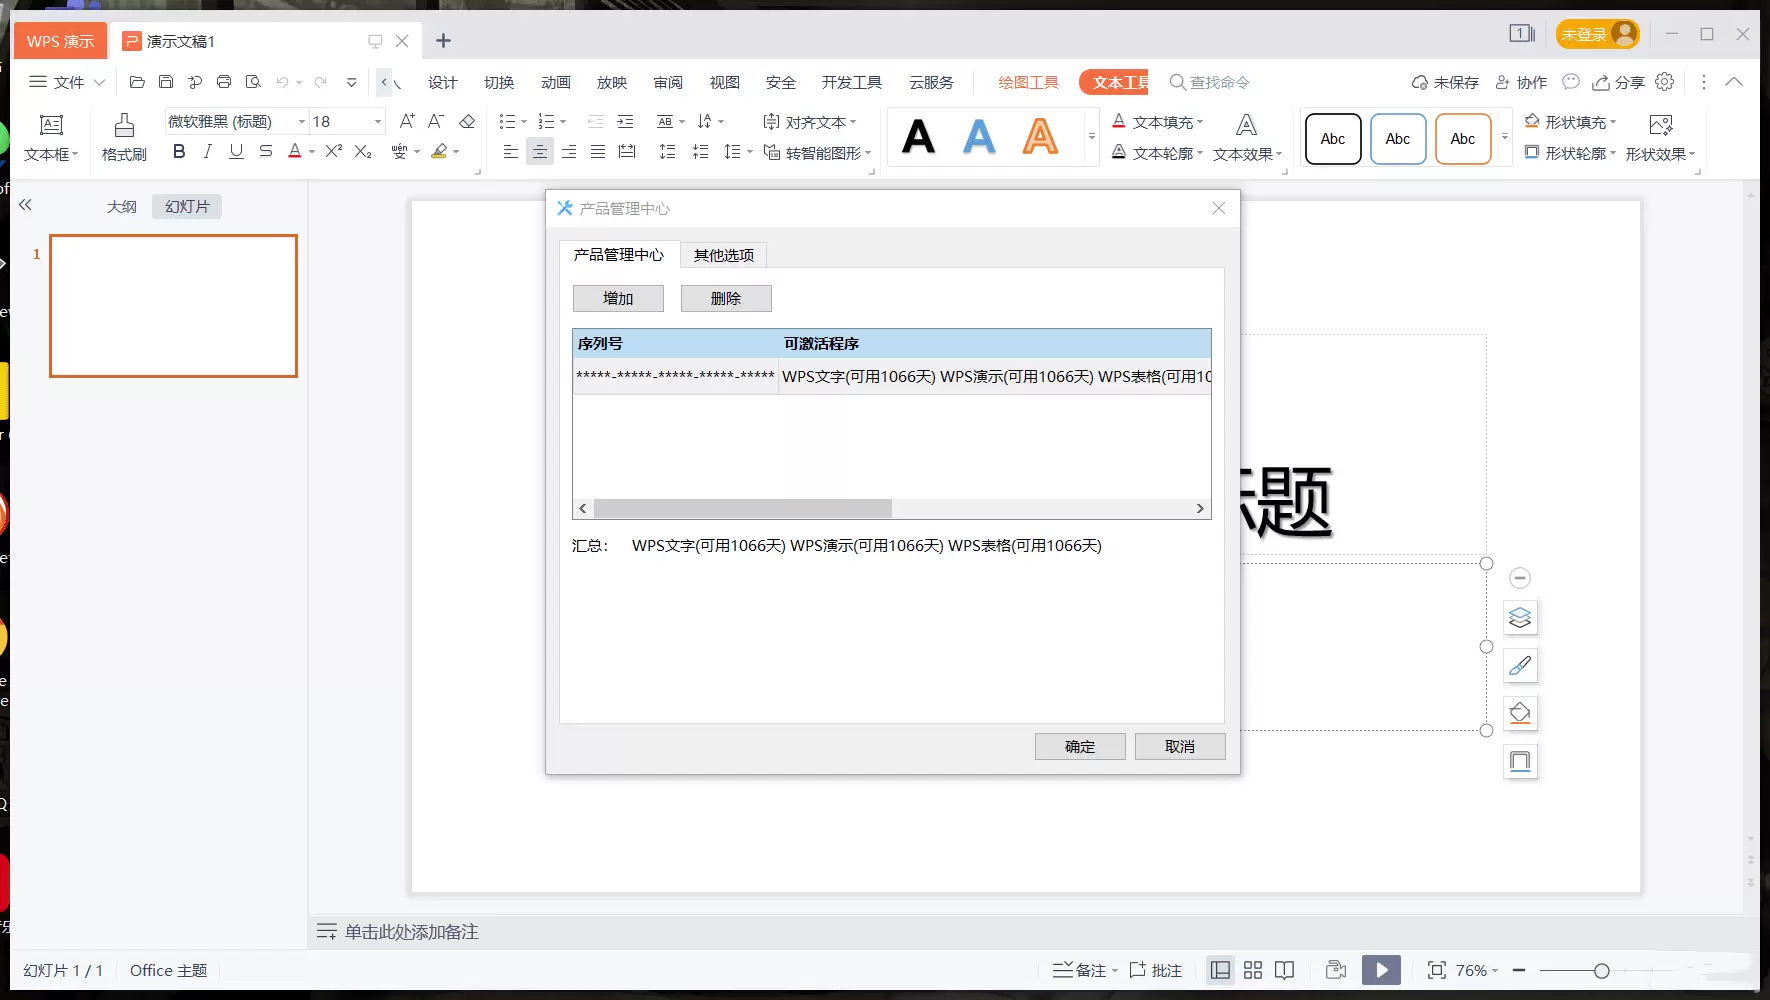1770x1000 pixels.
Task: Clear formatting eraser icon
Action: coord(467,121)
